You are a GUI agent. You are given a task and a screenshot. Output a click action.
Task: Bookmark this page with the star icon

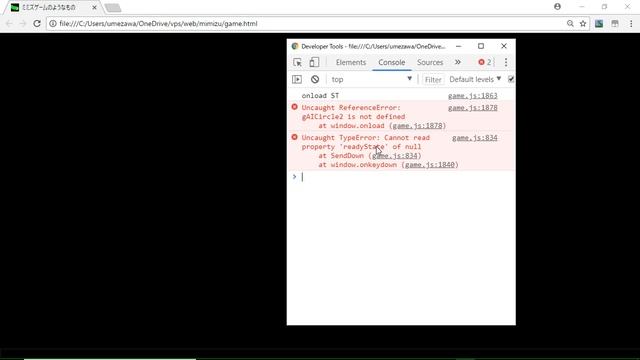point(583,24)
